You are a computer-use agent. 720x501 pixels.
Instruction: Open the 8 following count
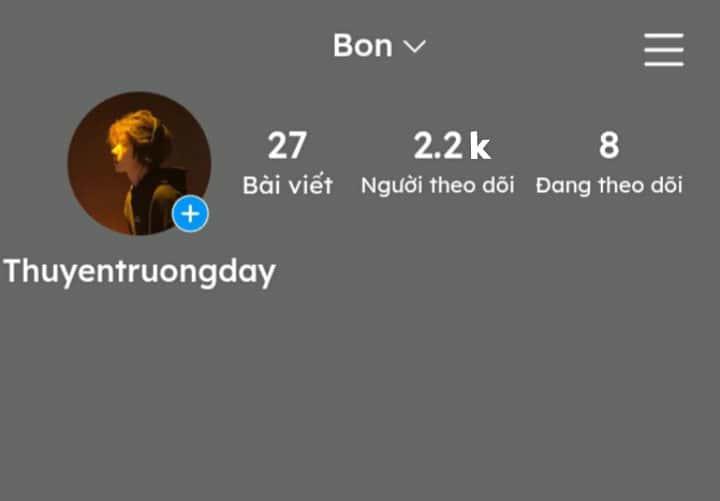(609, 146)
